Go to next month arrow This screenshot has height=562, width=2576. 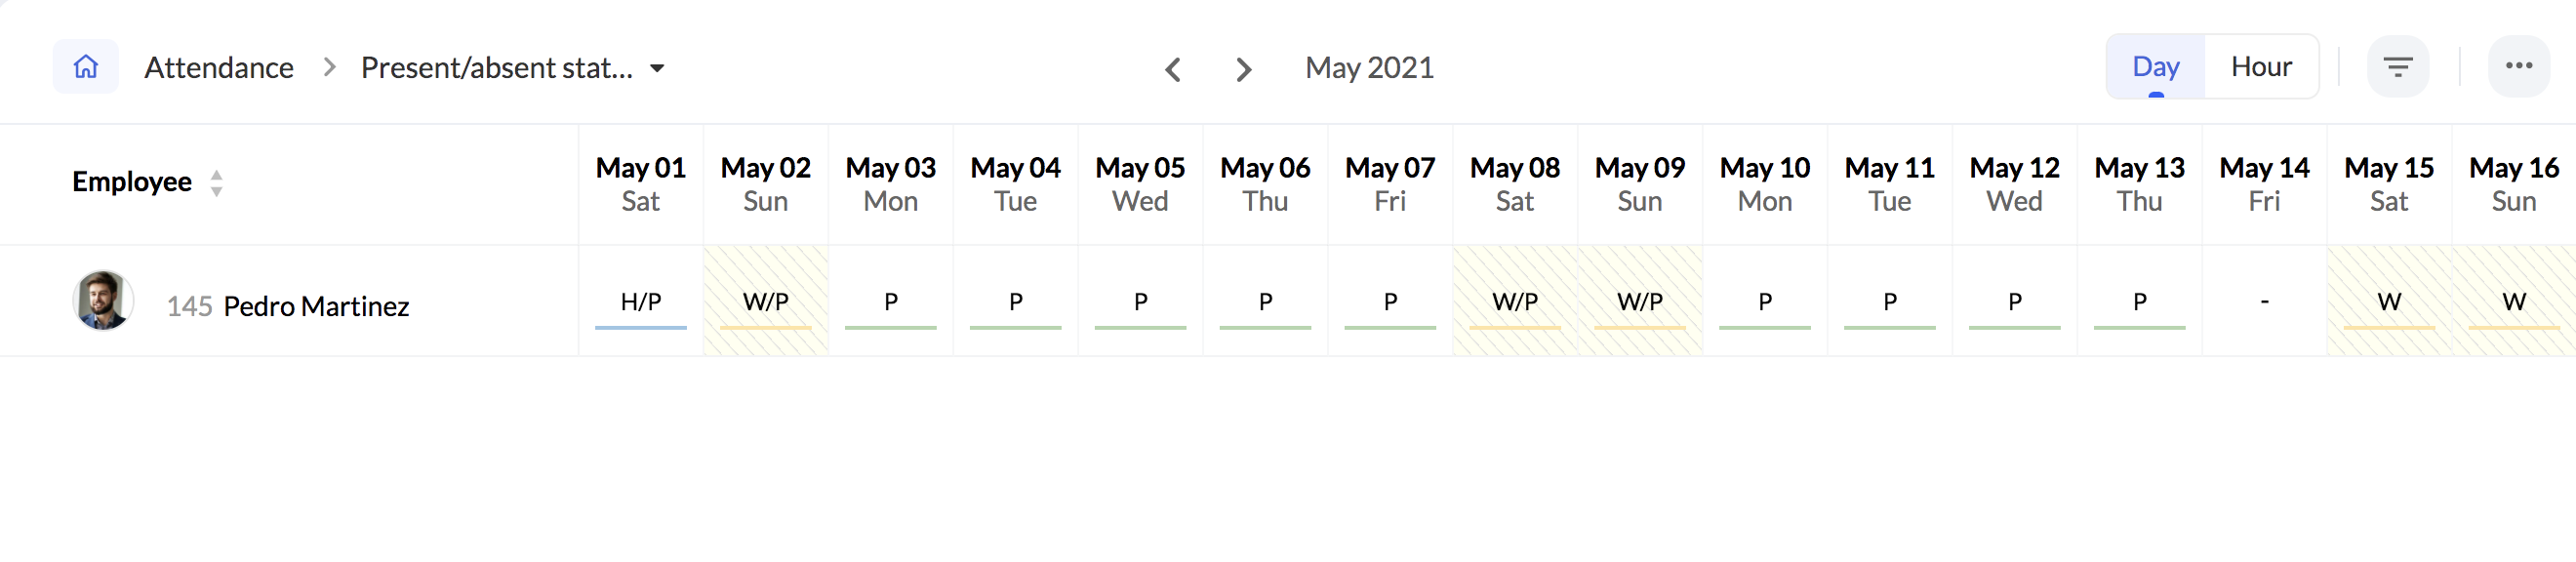click(x=1243, y=69)
